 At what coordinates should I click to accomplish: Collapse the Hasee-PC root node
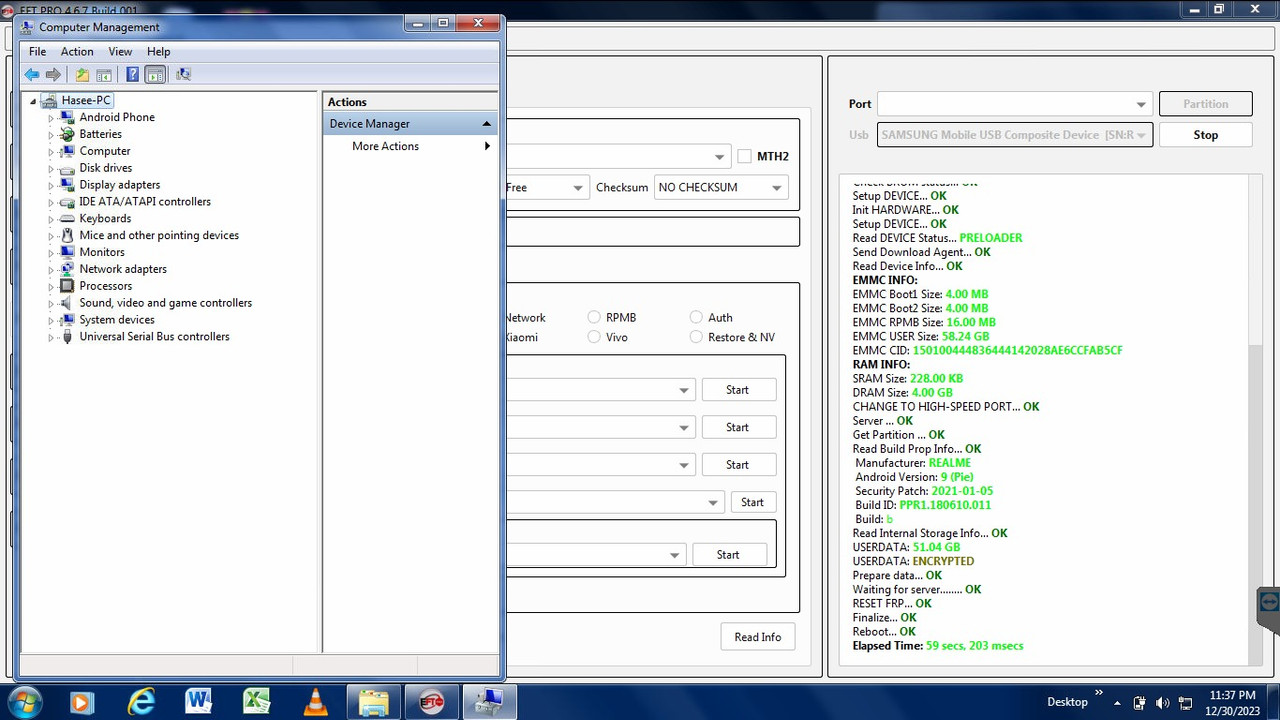click(x=33, y=101)
